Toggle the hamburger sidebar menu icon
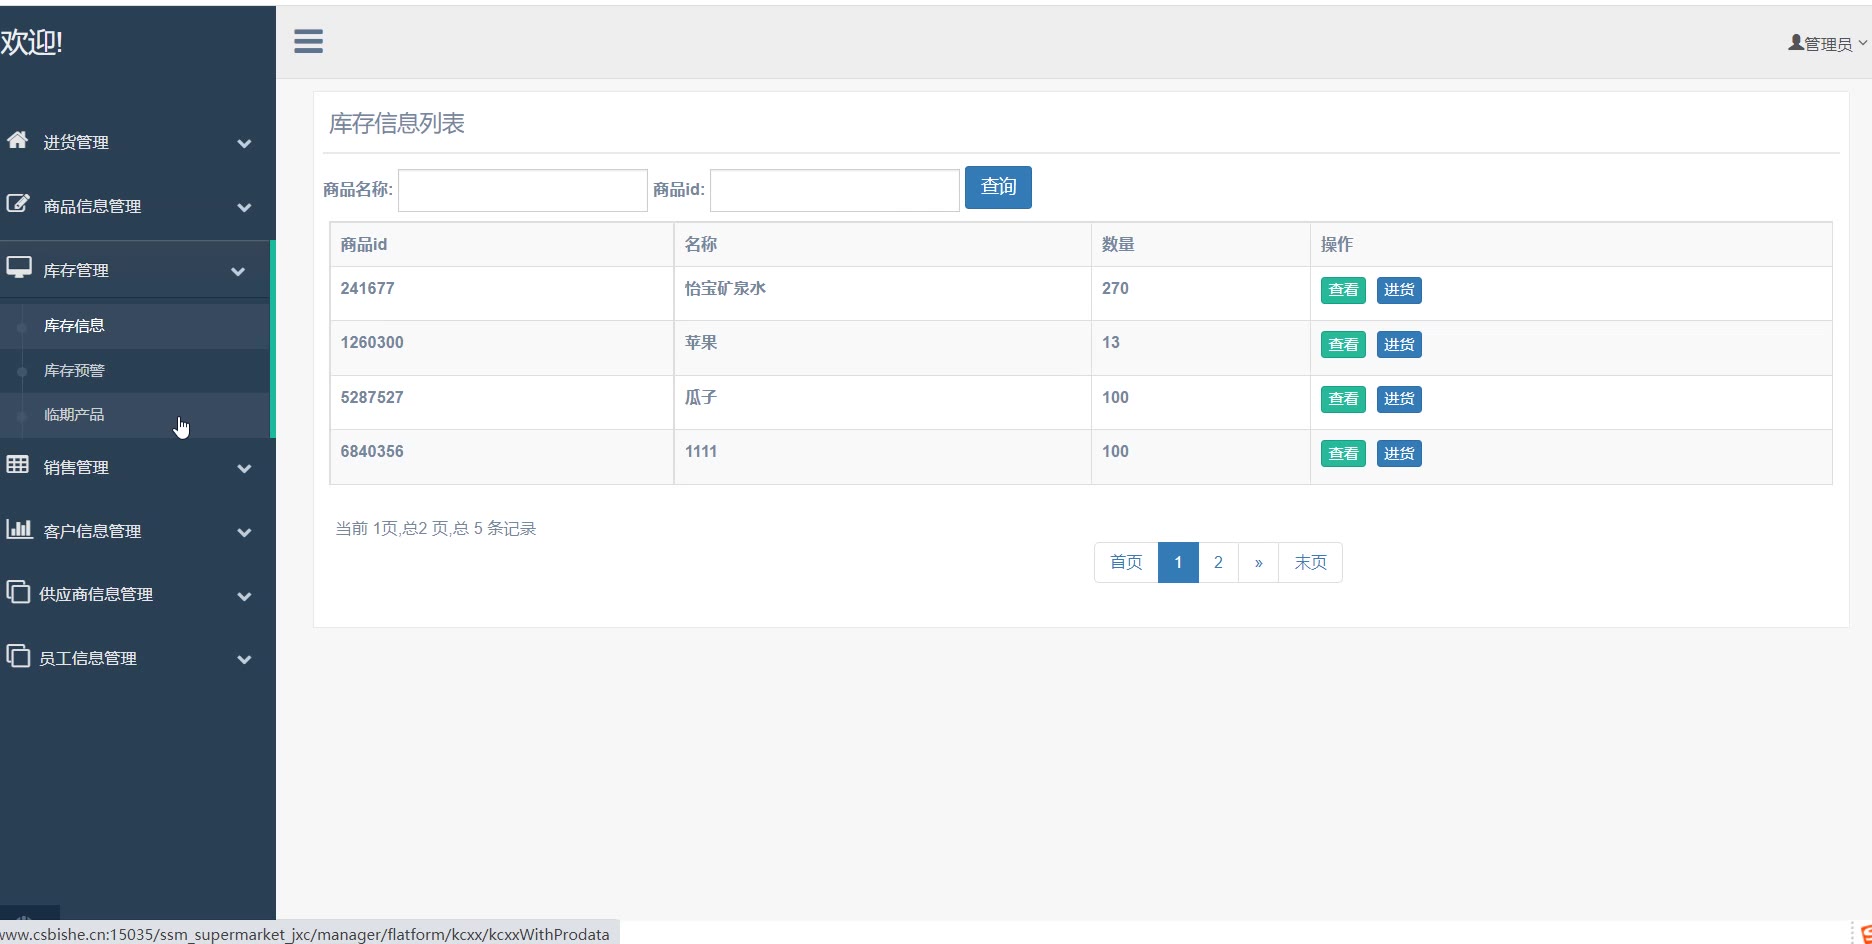 pyautogui.click(x=308, y=41)
